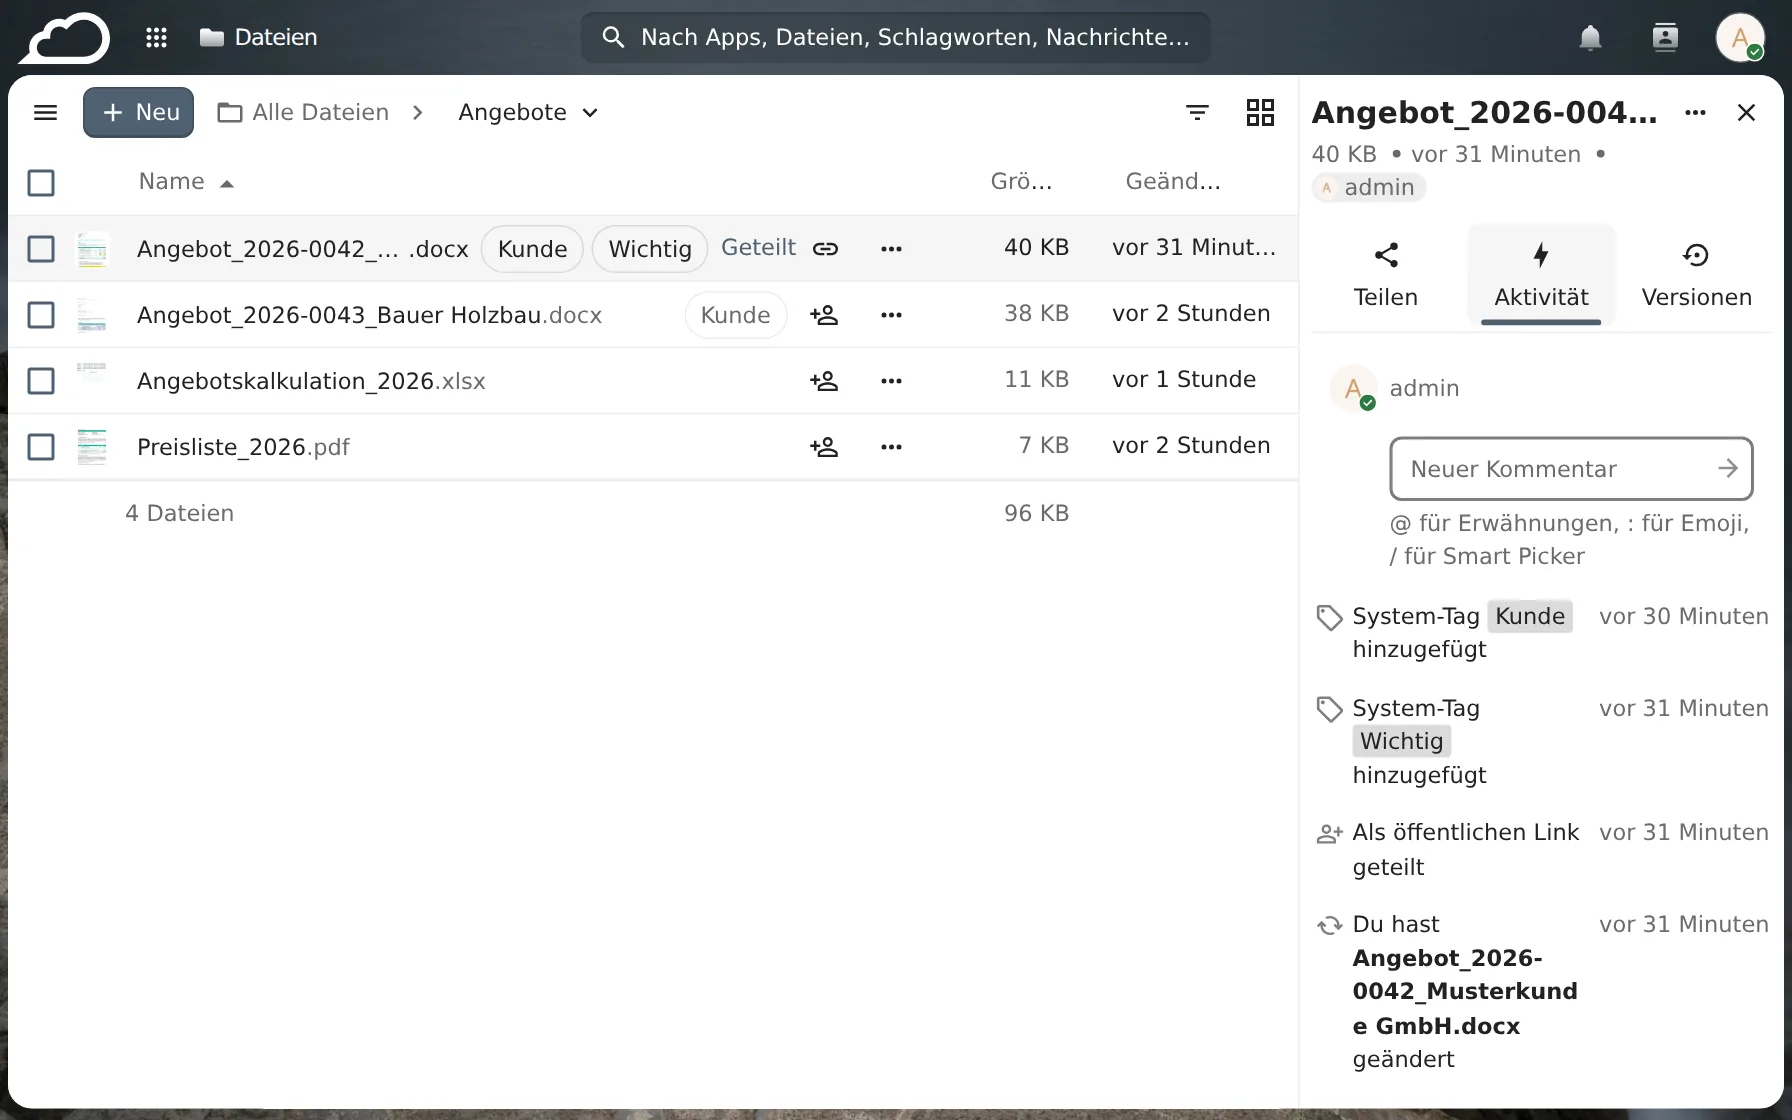Screen dimensions: 1792x1120
Task: Select checkbox for Angebotskalkulation_2026.xlsx
Action: pyautogui.click(x=41, y=381)
